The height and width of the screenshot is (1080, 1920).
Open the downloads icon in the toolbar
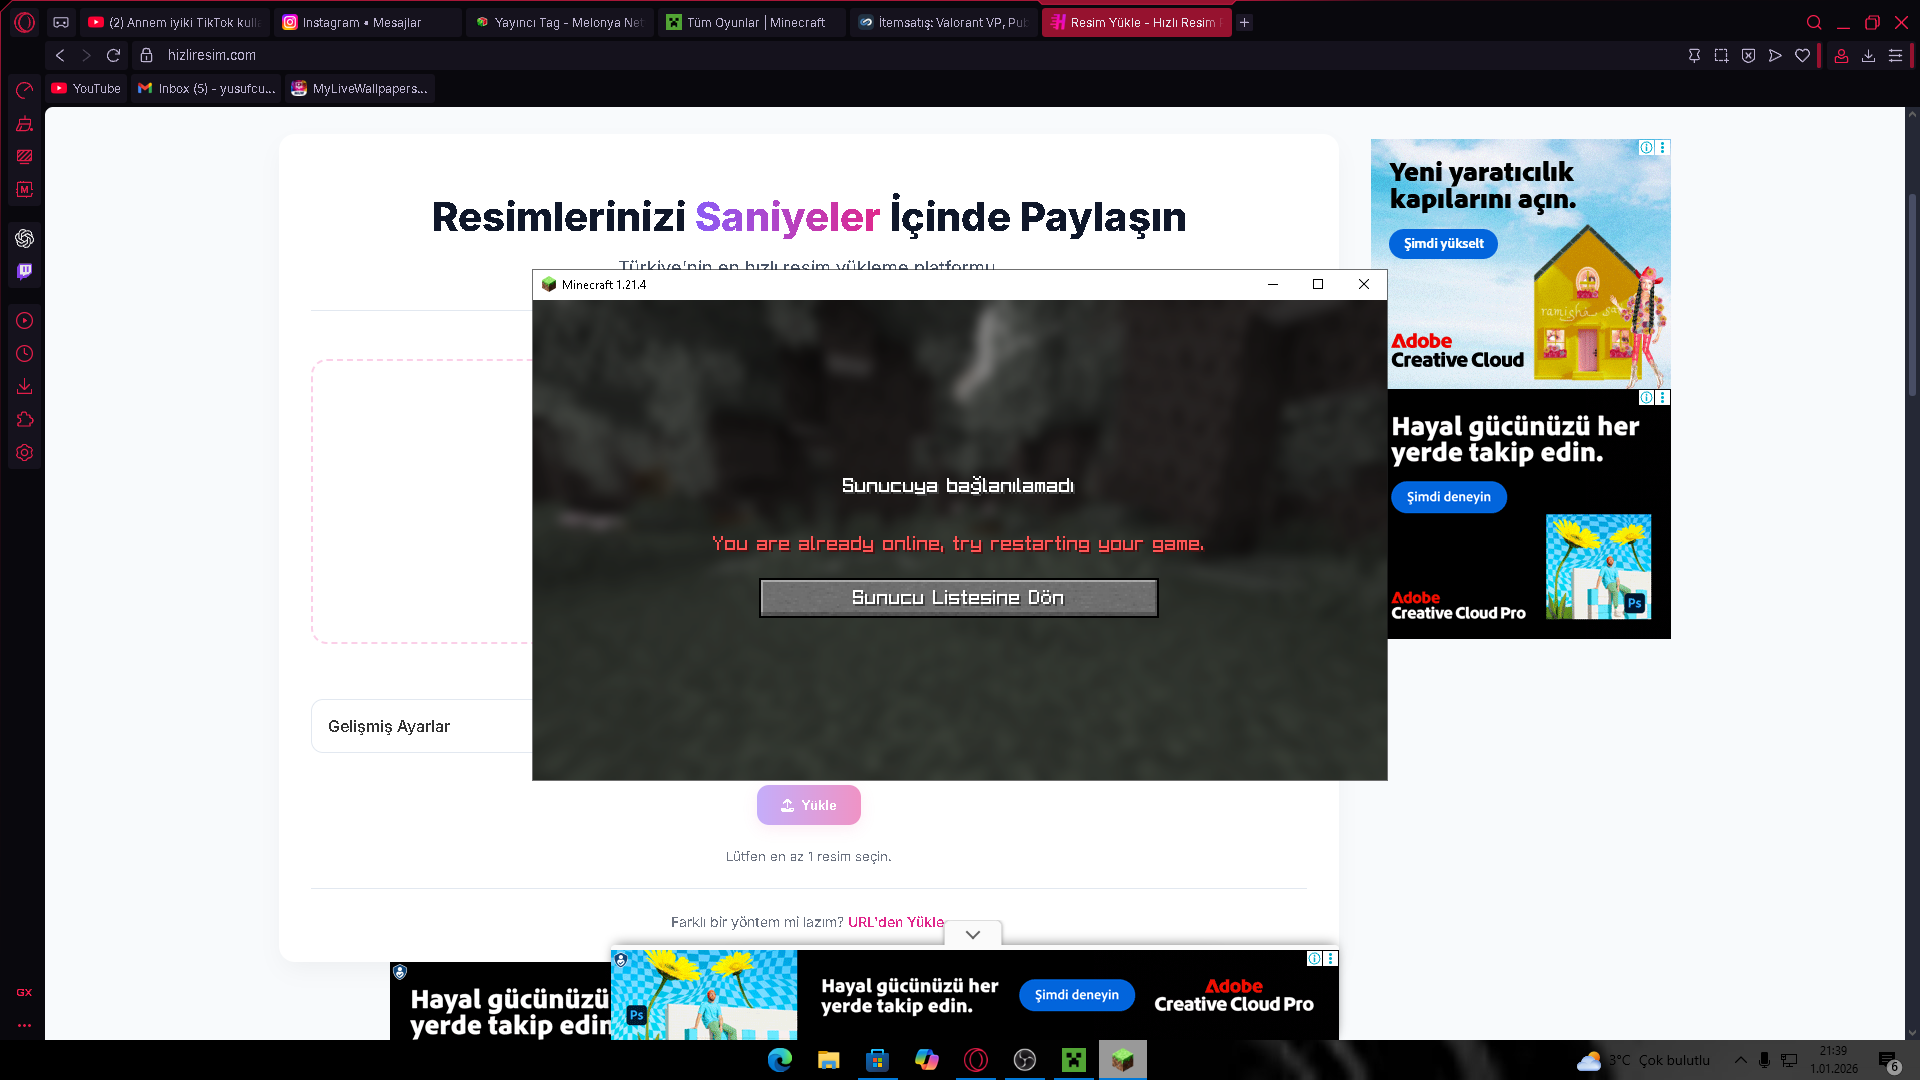(1868, 56)
